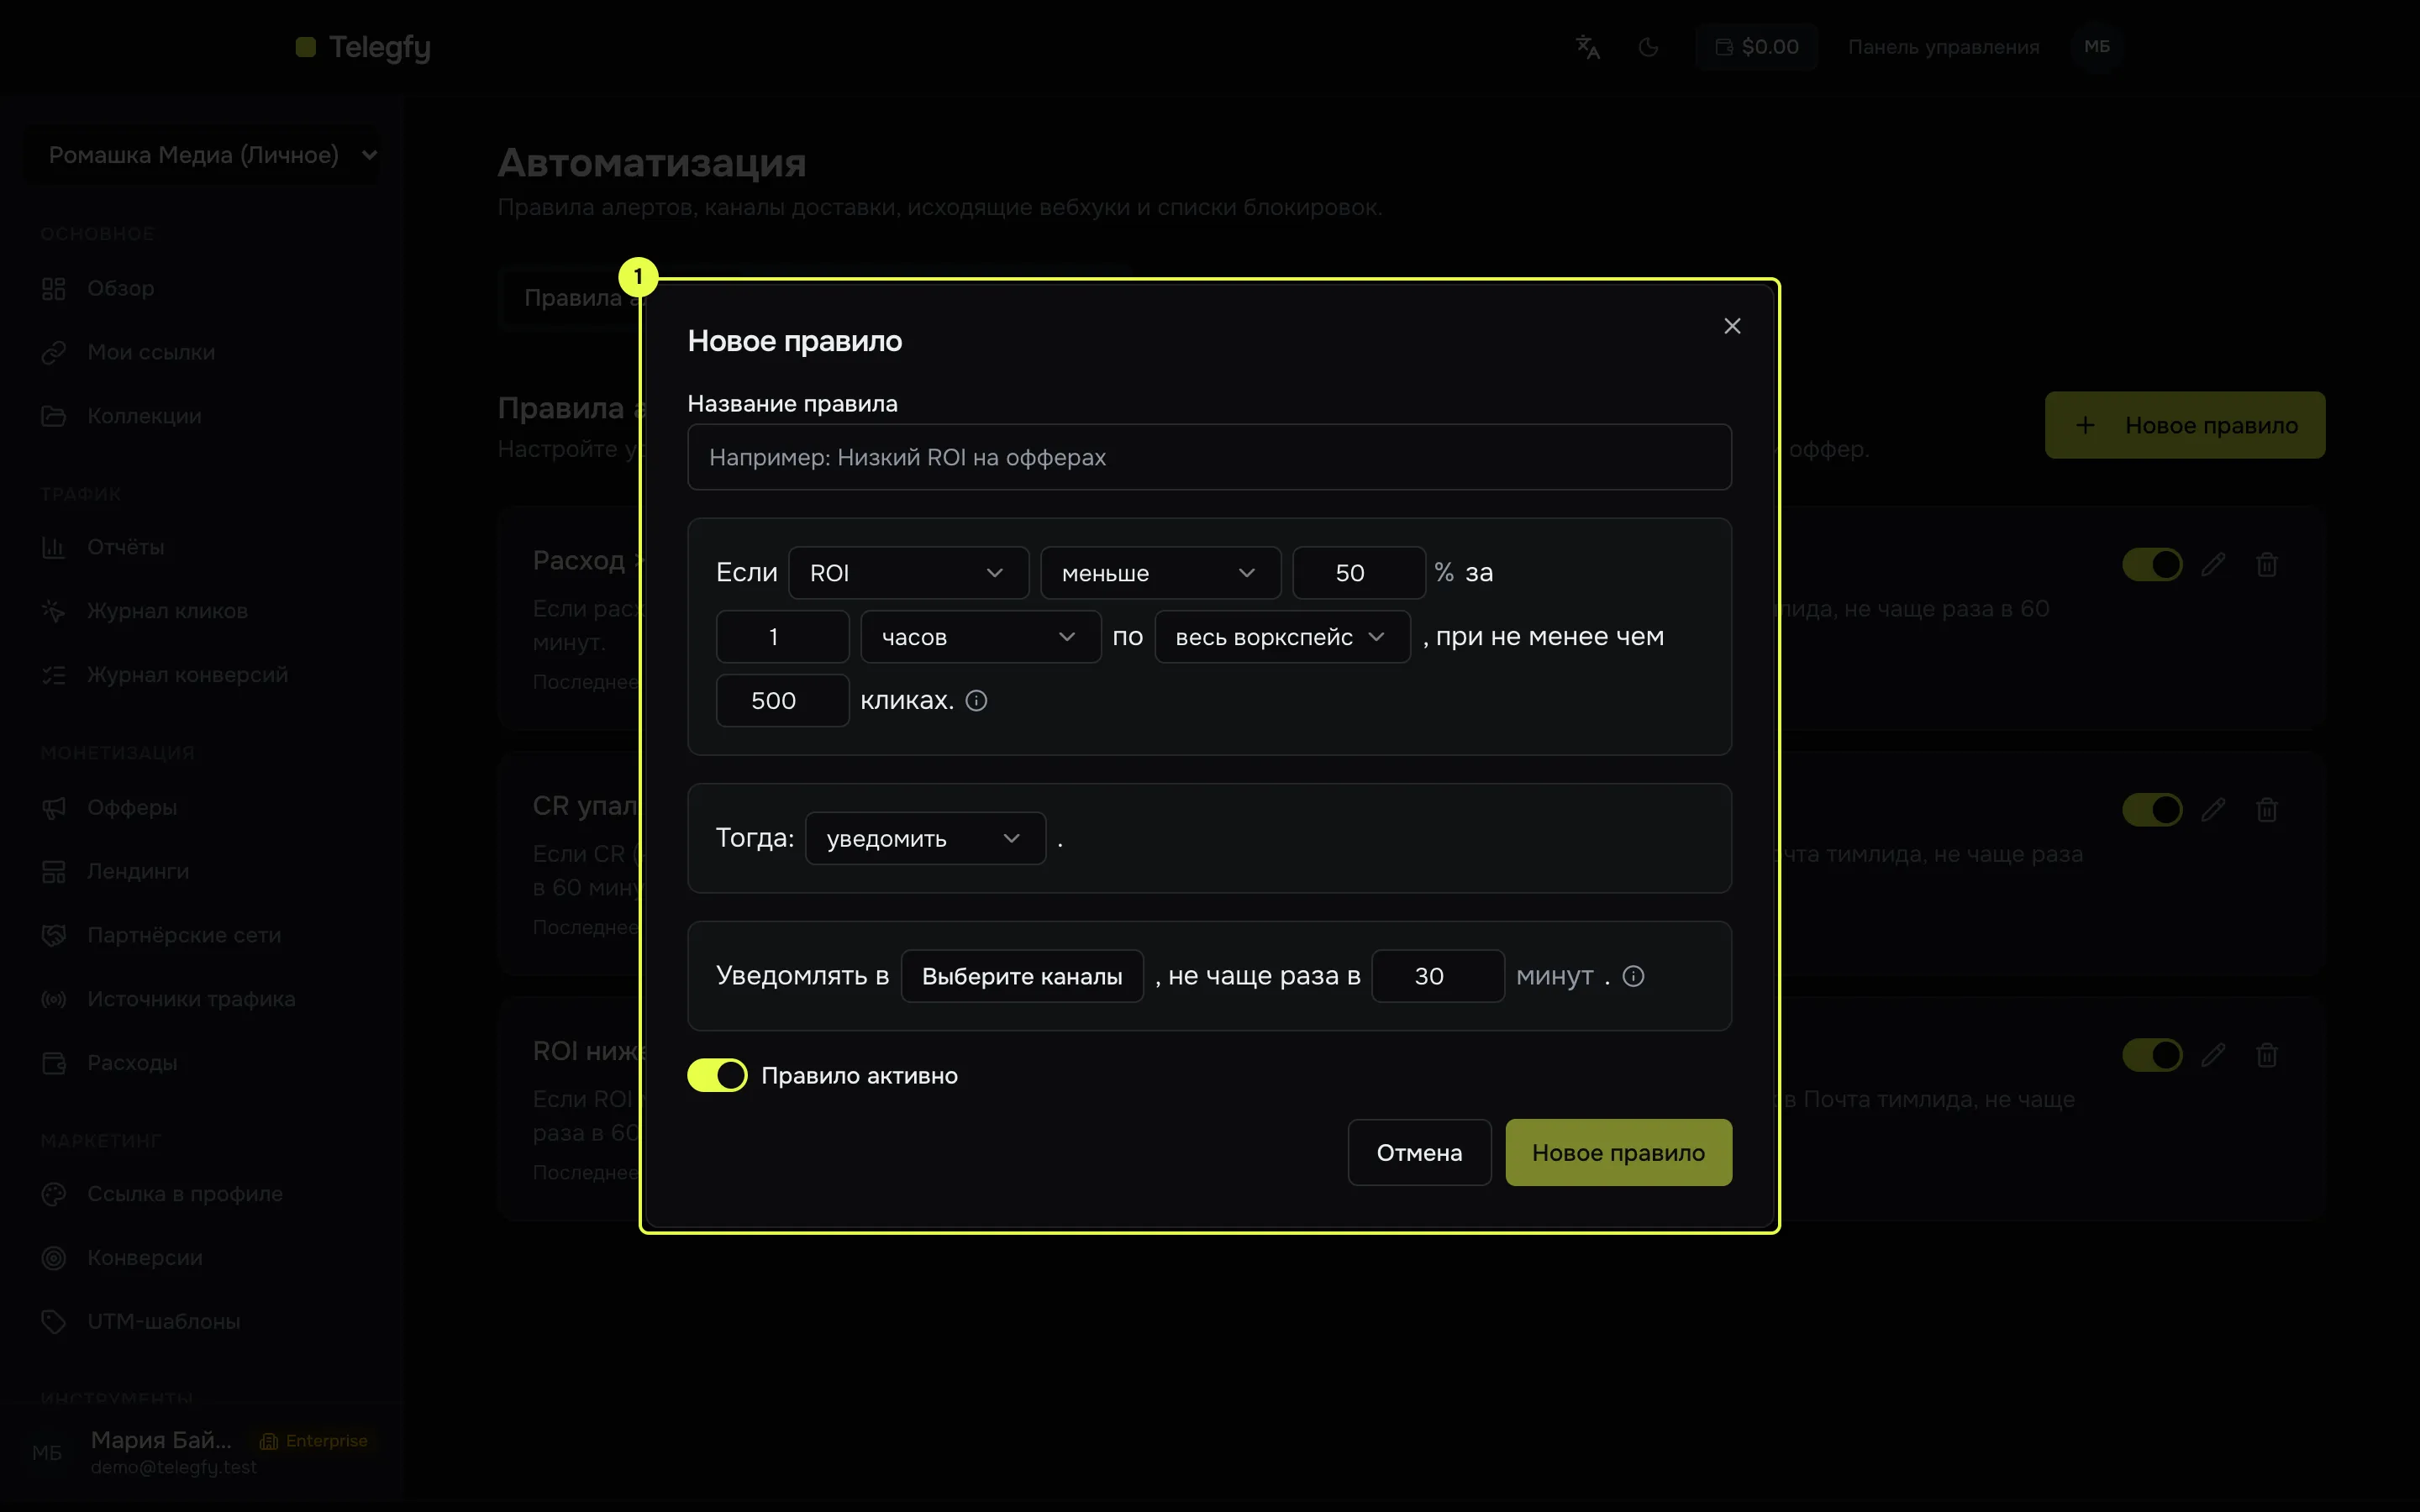Delete the CR упал rule with trash icon
The image size is (2420, 1512).
pyautogui.click(x=2267, y=810)
